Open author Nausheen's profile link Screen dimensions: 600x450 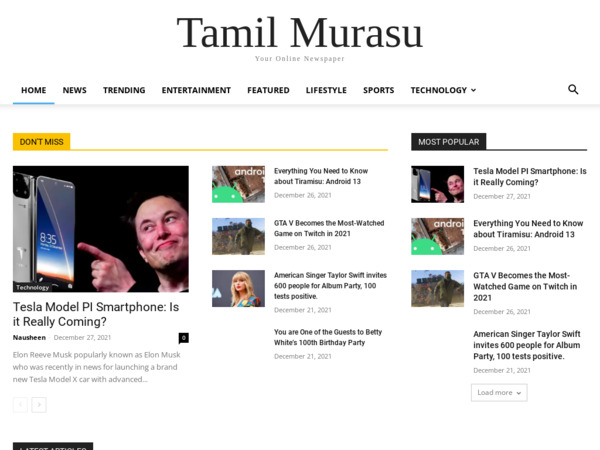click(x=29, y=338)
